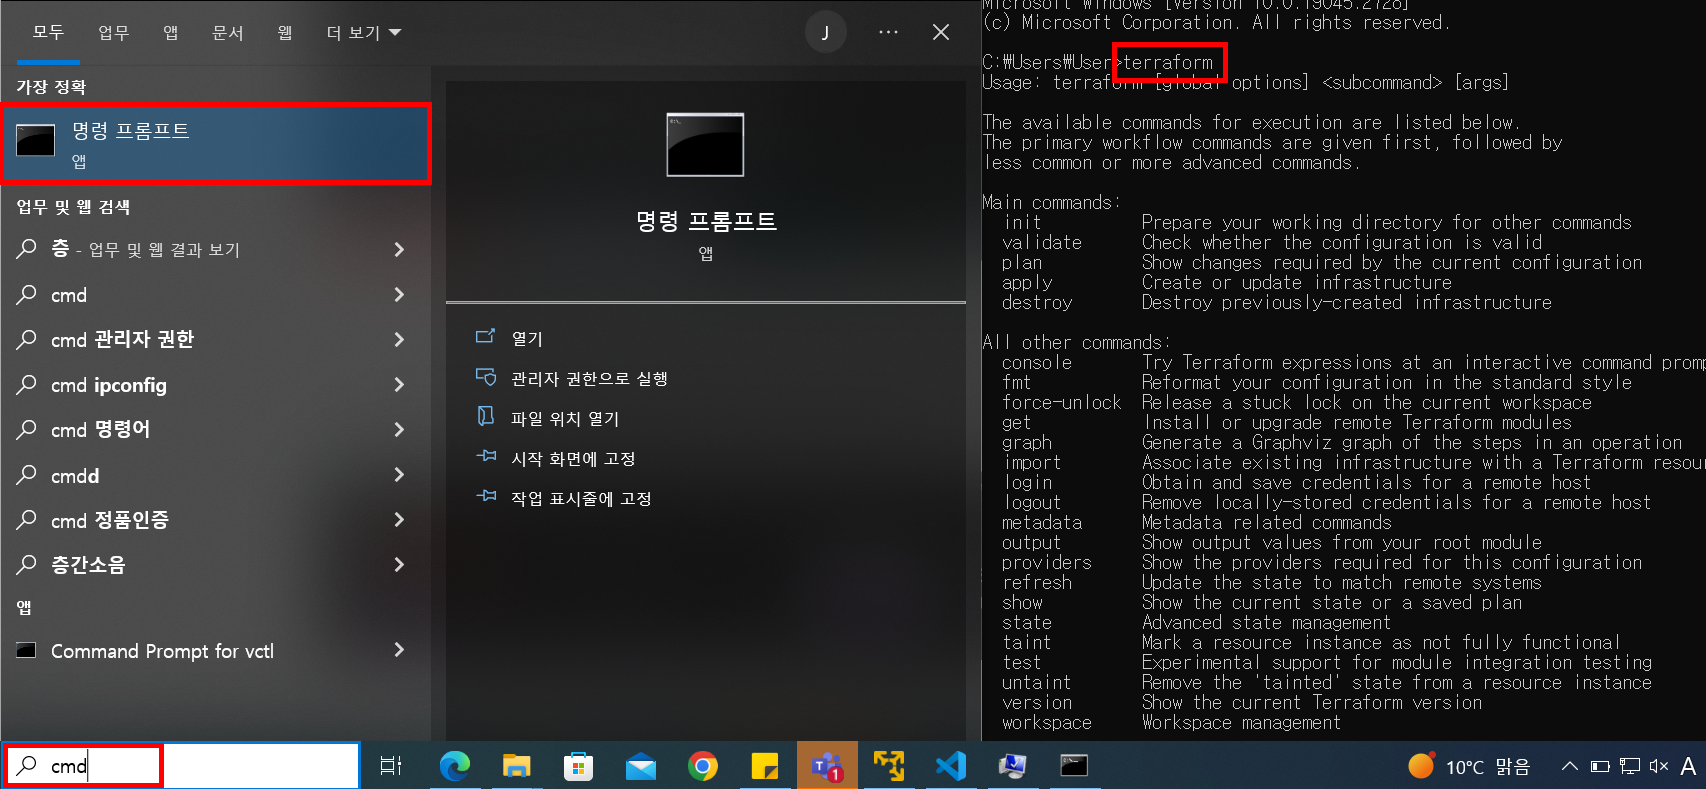Click the battery tray icon

(x=1600, y=767)
